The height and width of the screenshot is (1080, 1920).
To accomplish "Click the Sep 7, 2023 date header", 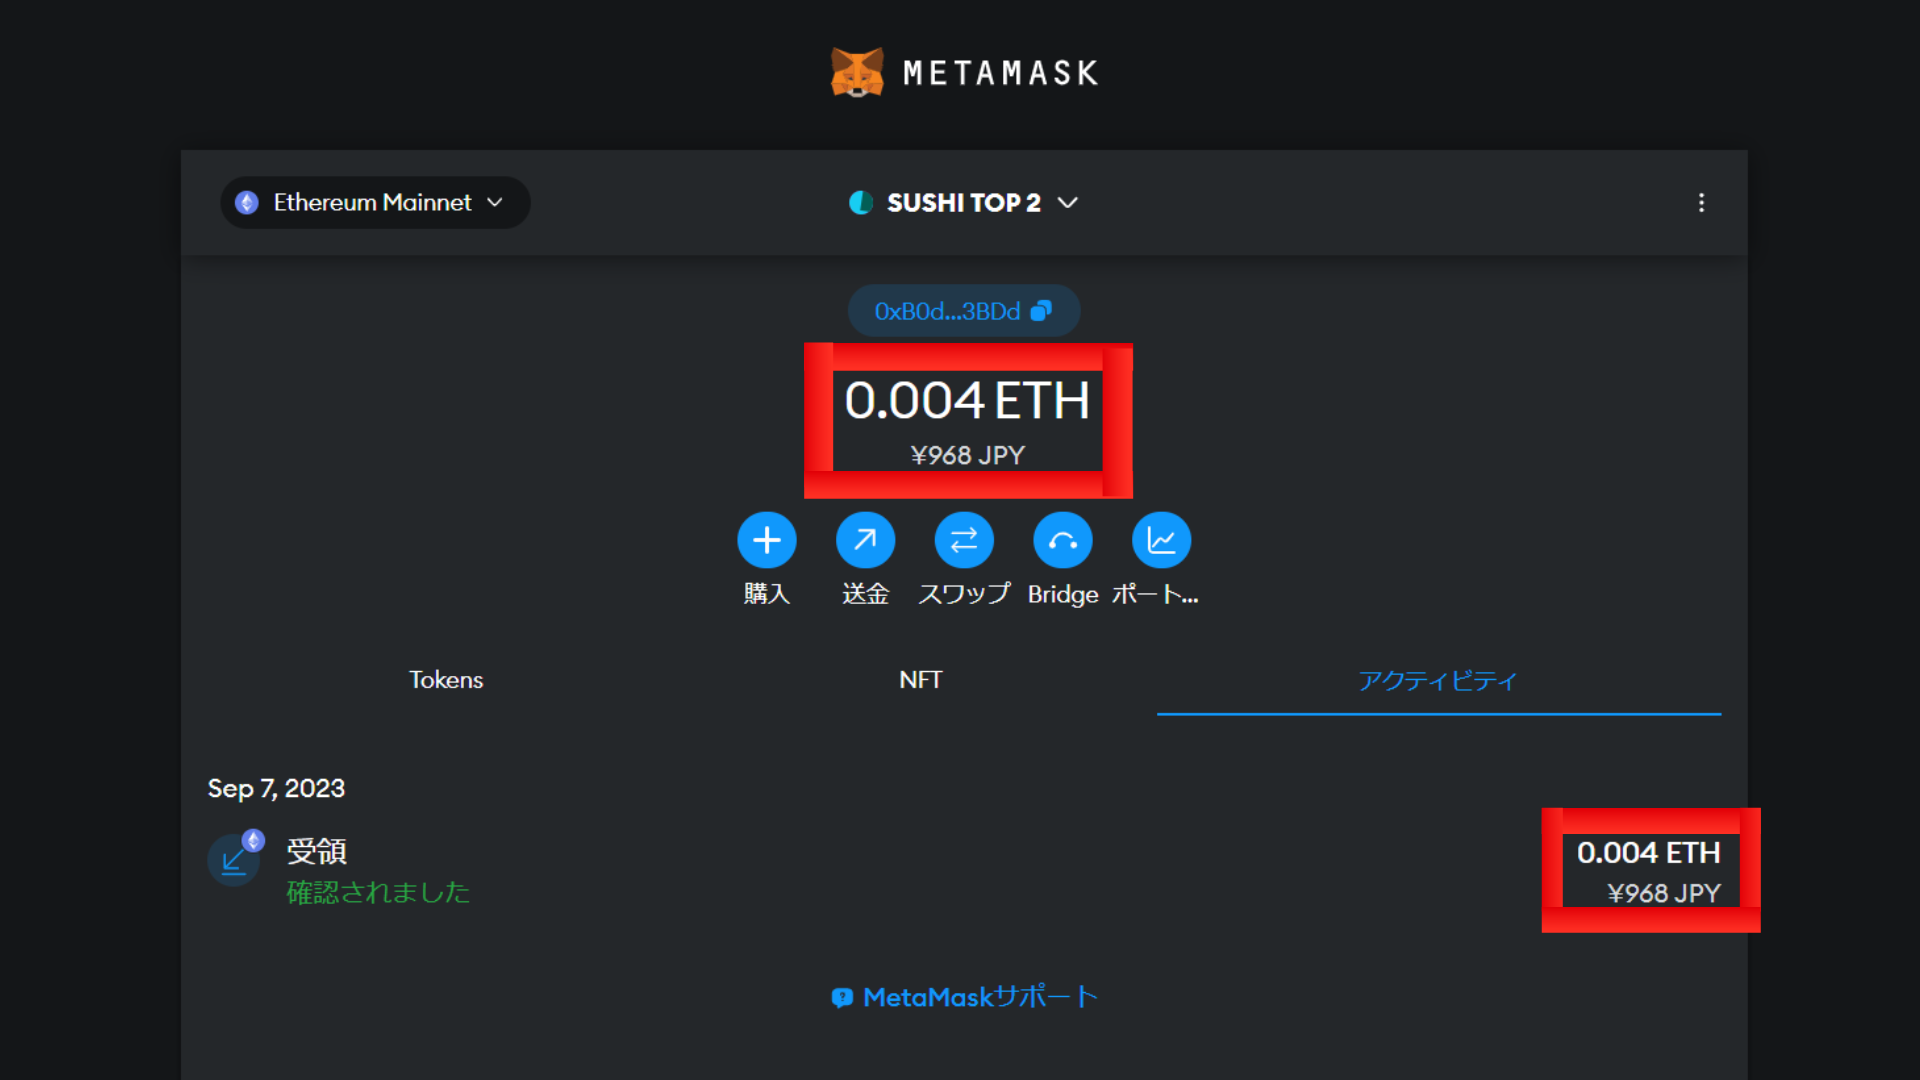I will coord(276,788).
